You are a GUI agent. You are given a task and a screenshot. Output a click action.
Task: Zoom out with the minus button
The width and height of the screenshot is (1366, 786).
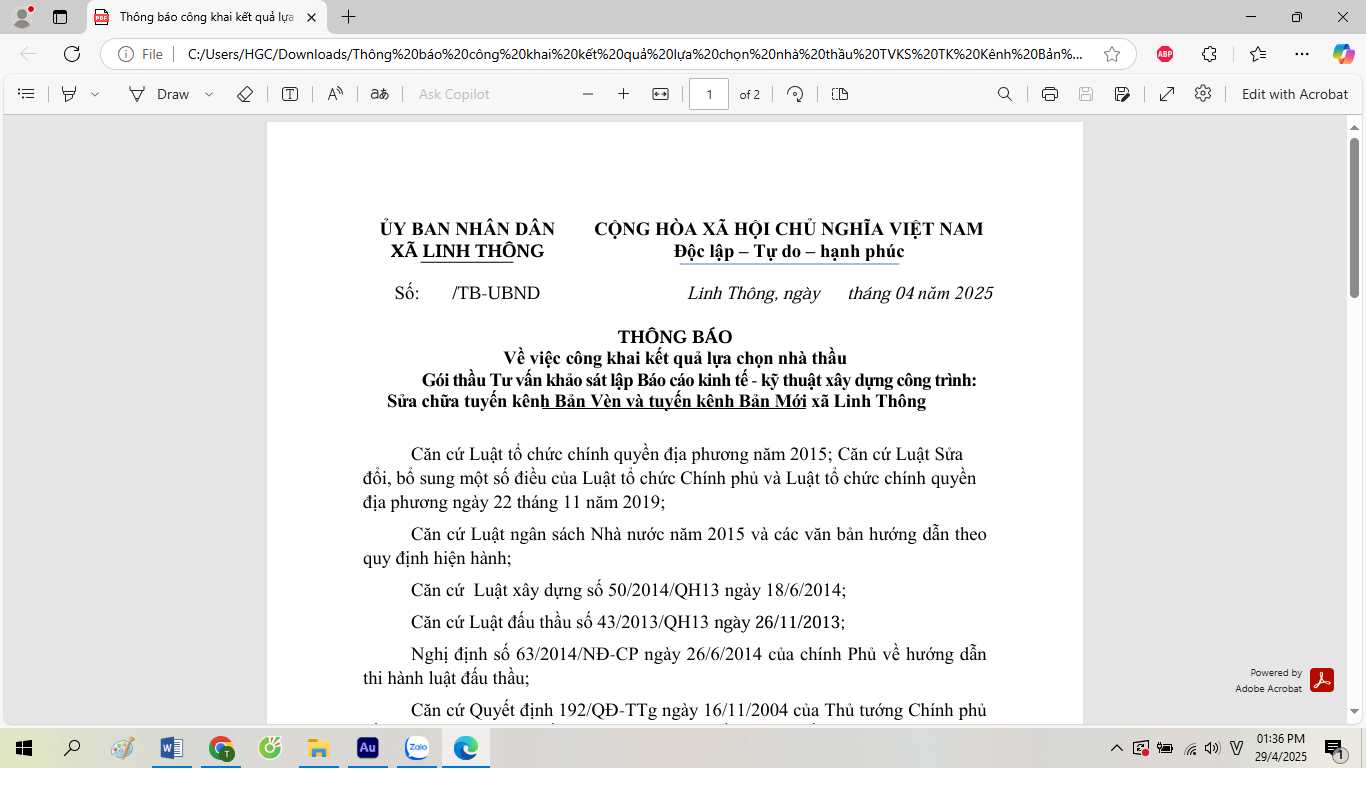(588, 94)
